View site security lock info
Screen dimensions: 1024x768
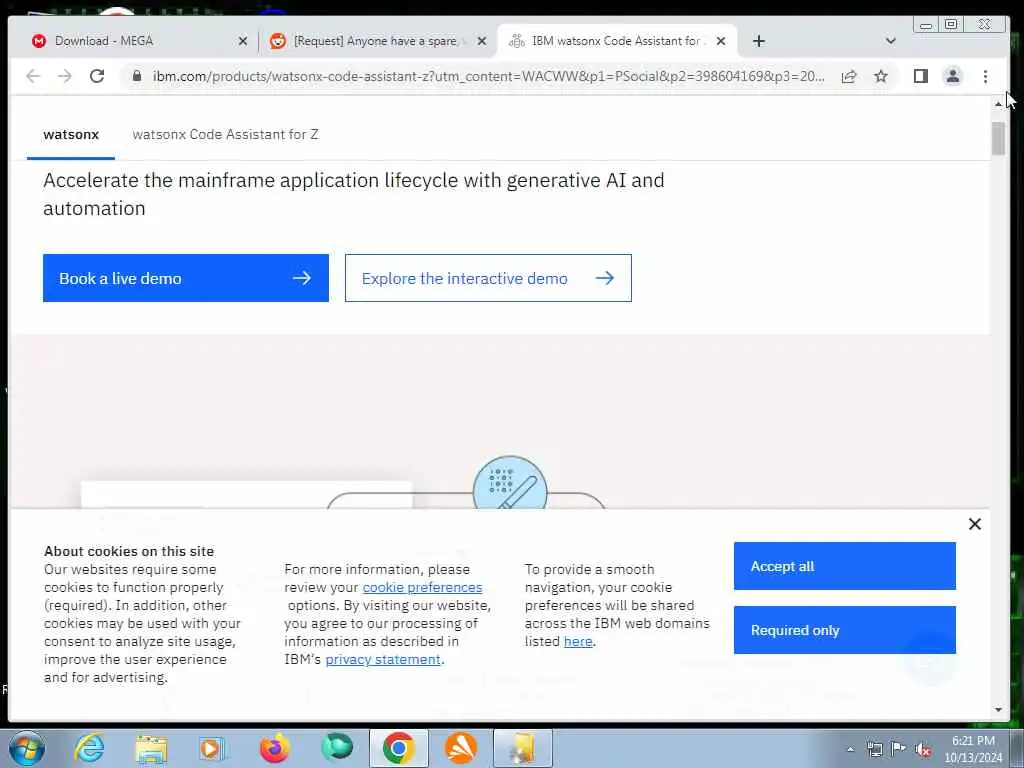point(136,76)
